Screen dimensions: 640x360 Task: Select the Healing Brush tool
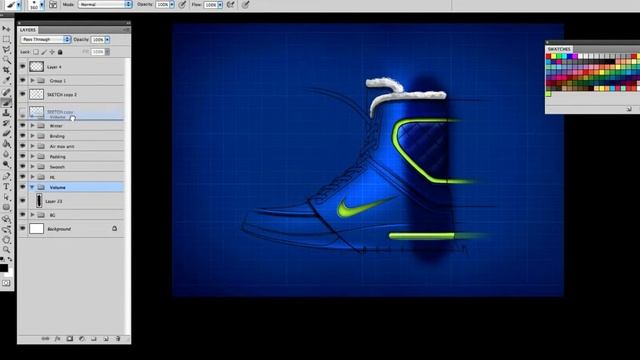6,93
